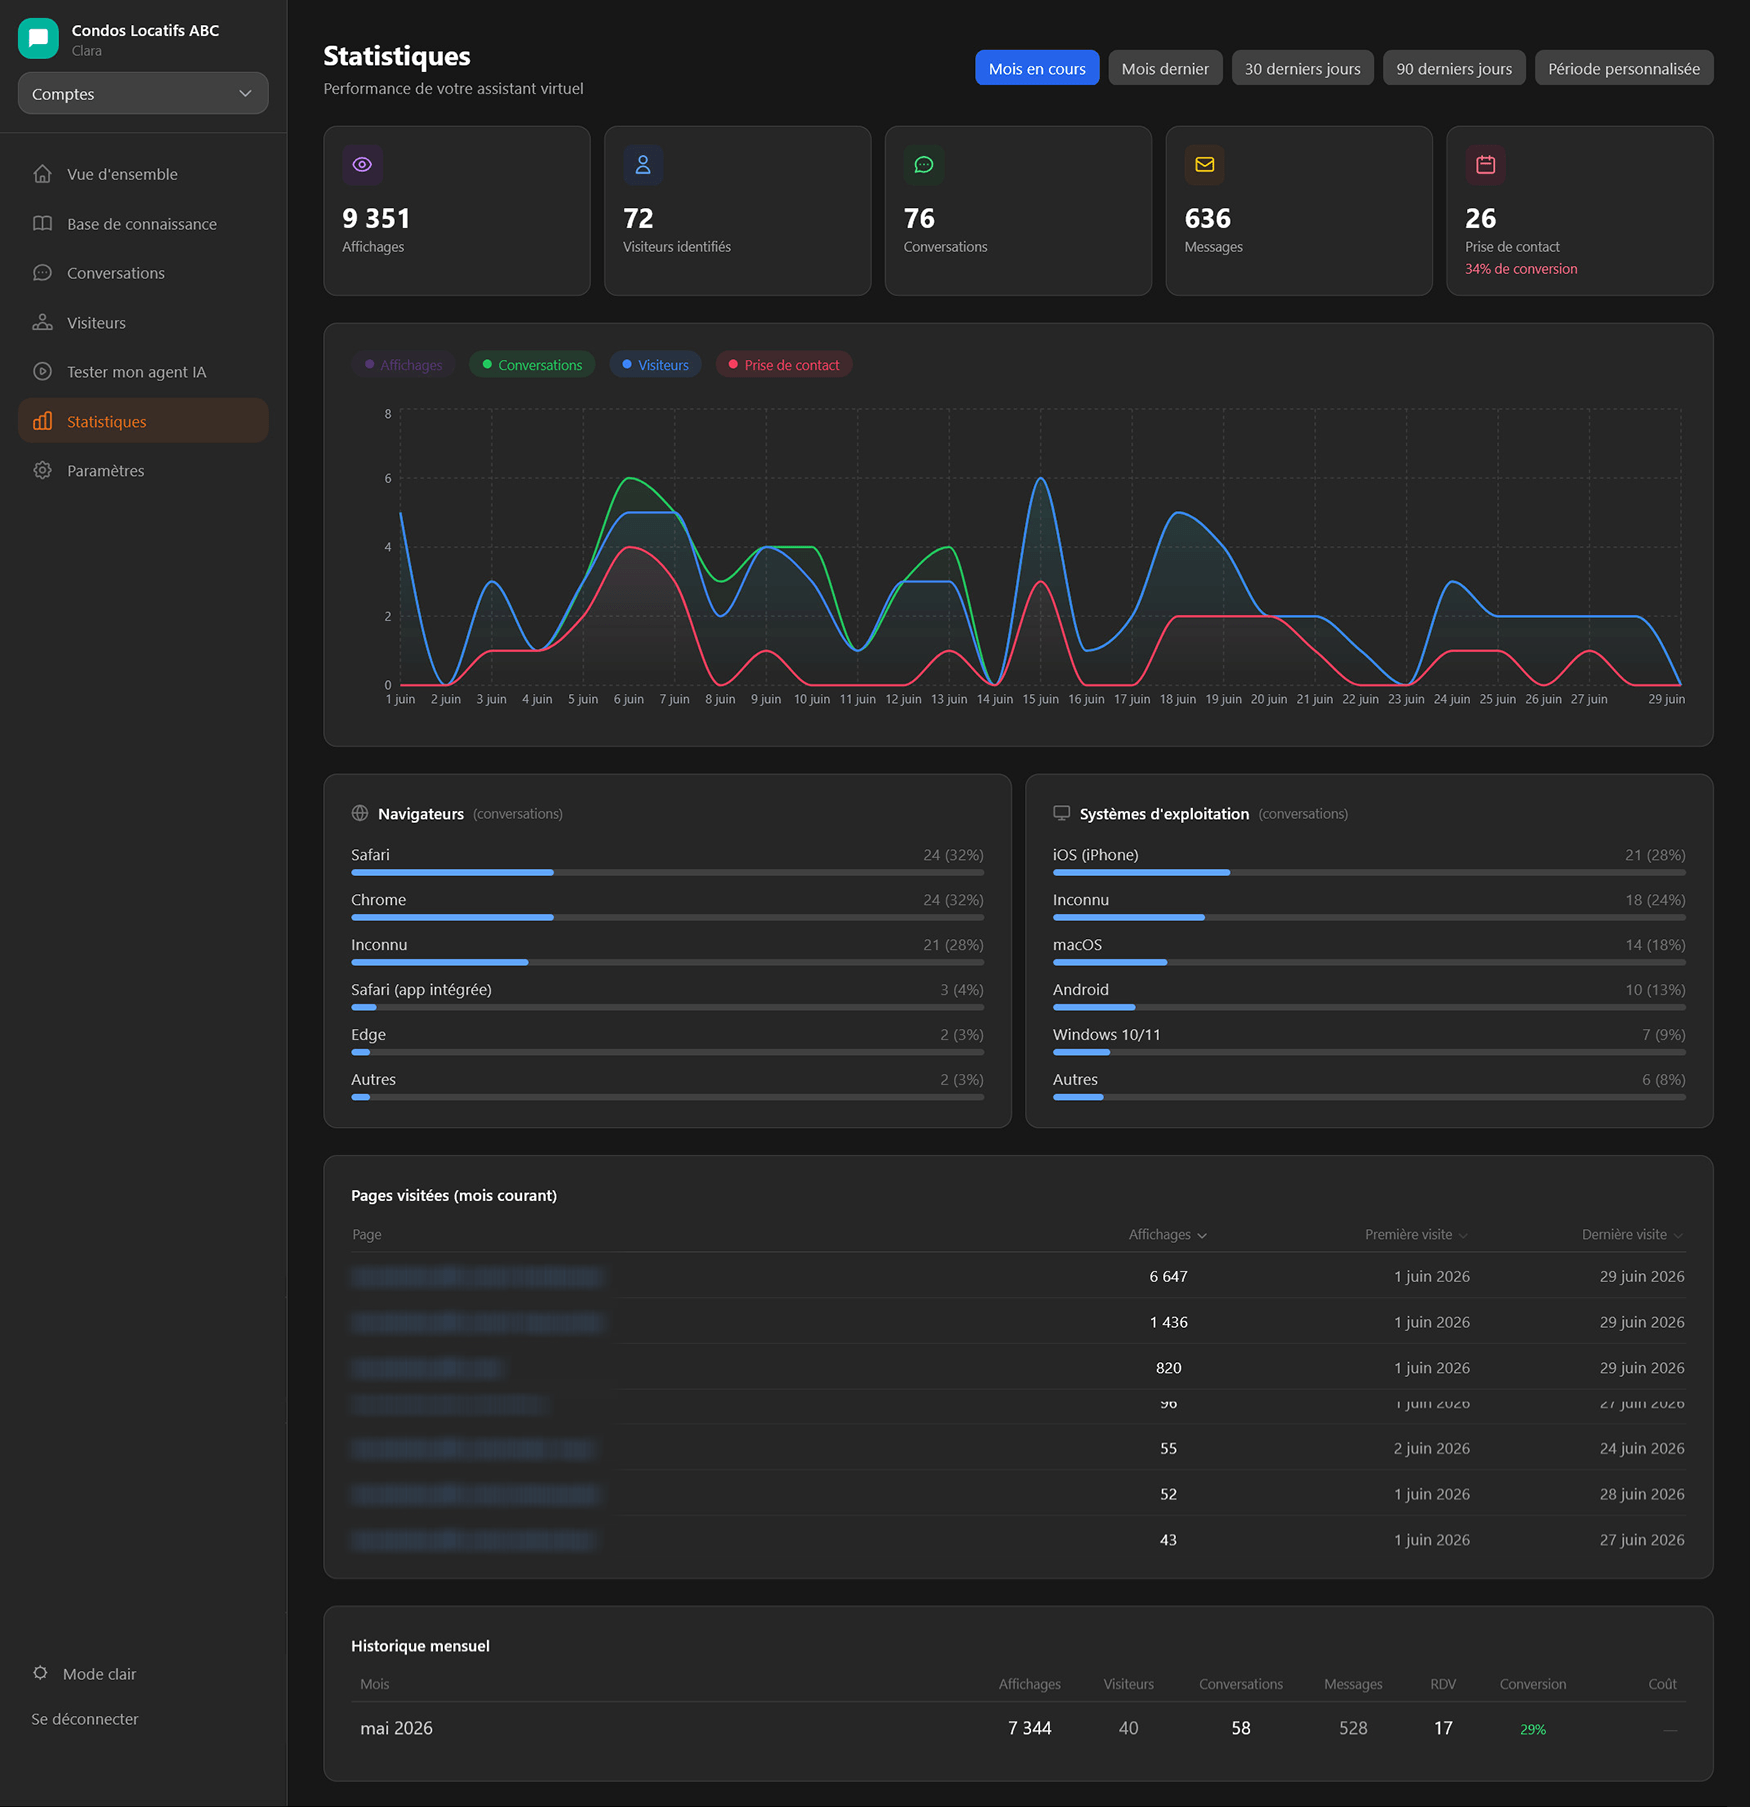
Task: Click the Affichages eye icon card
Action: pyautogui.click(x=362, y=165)
